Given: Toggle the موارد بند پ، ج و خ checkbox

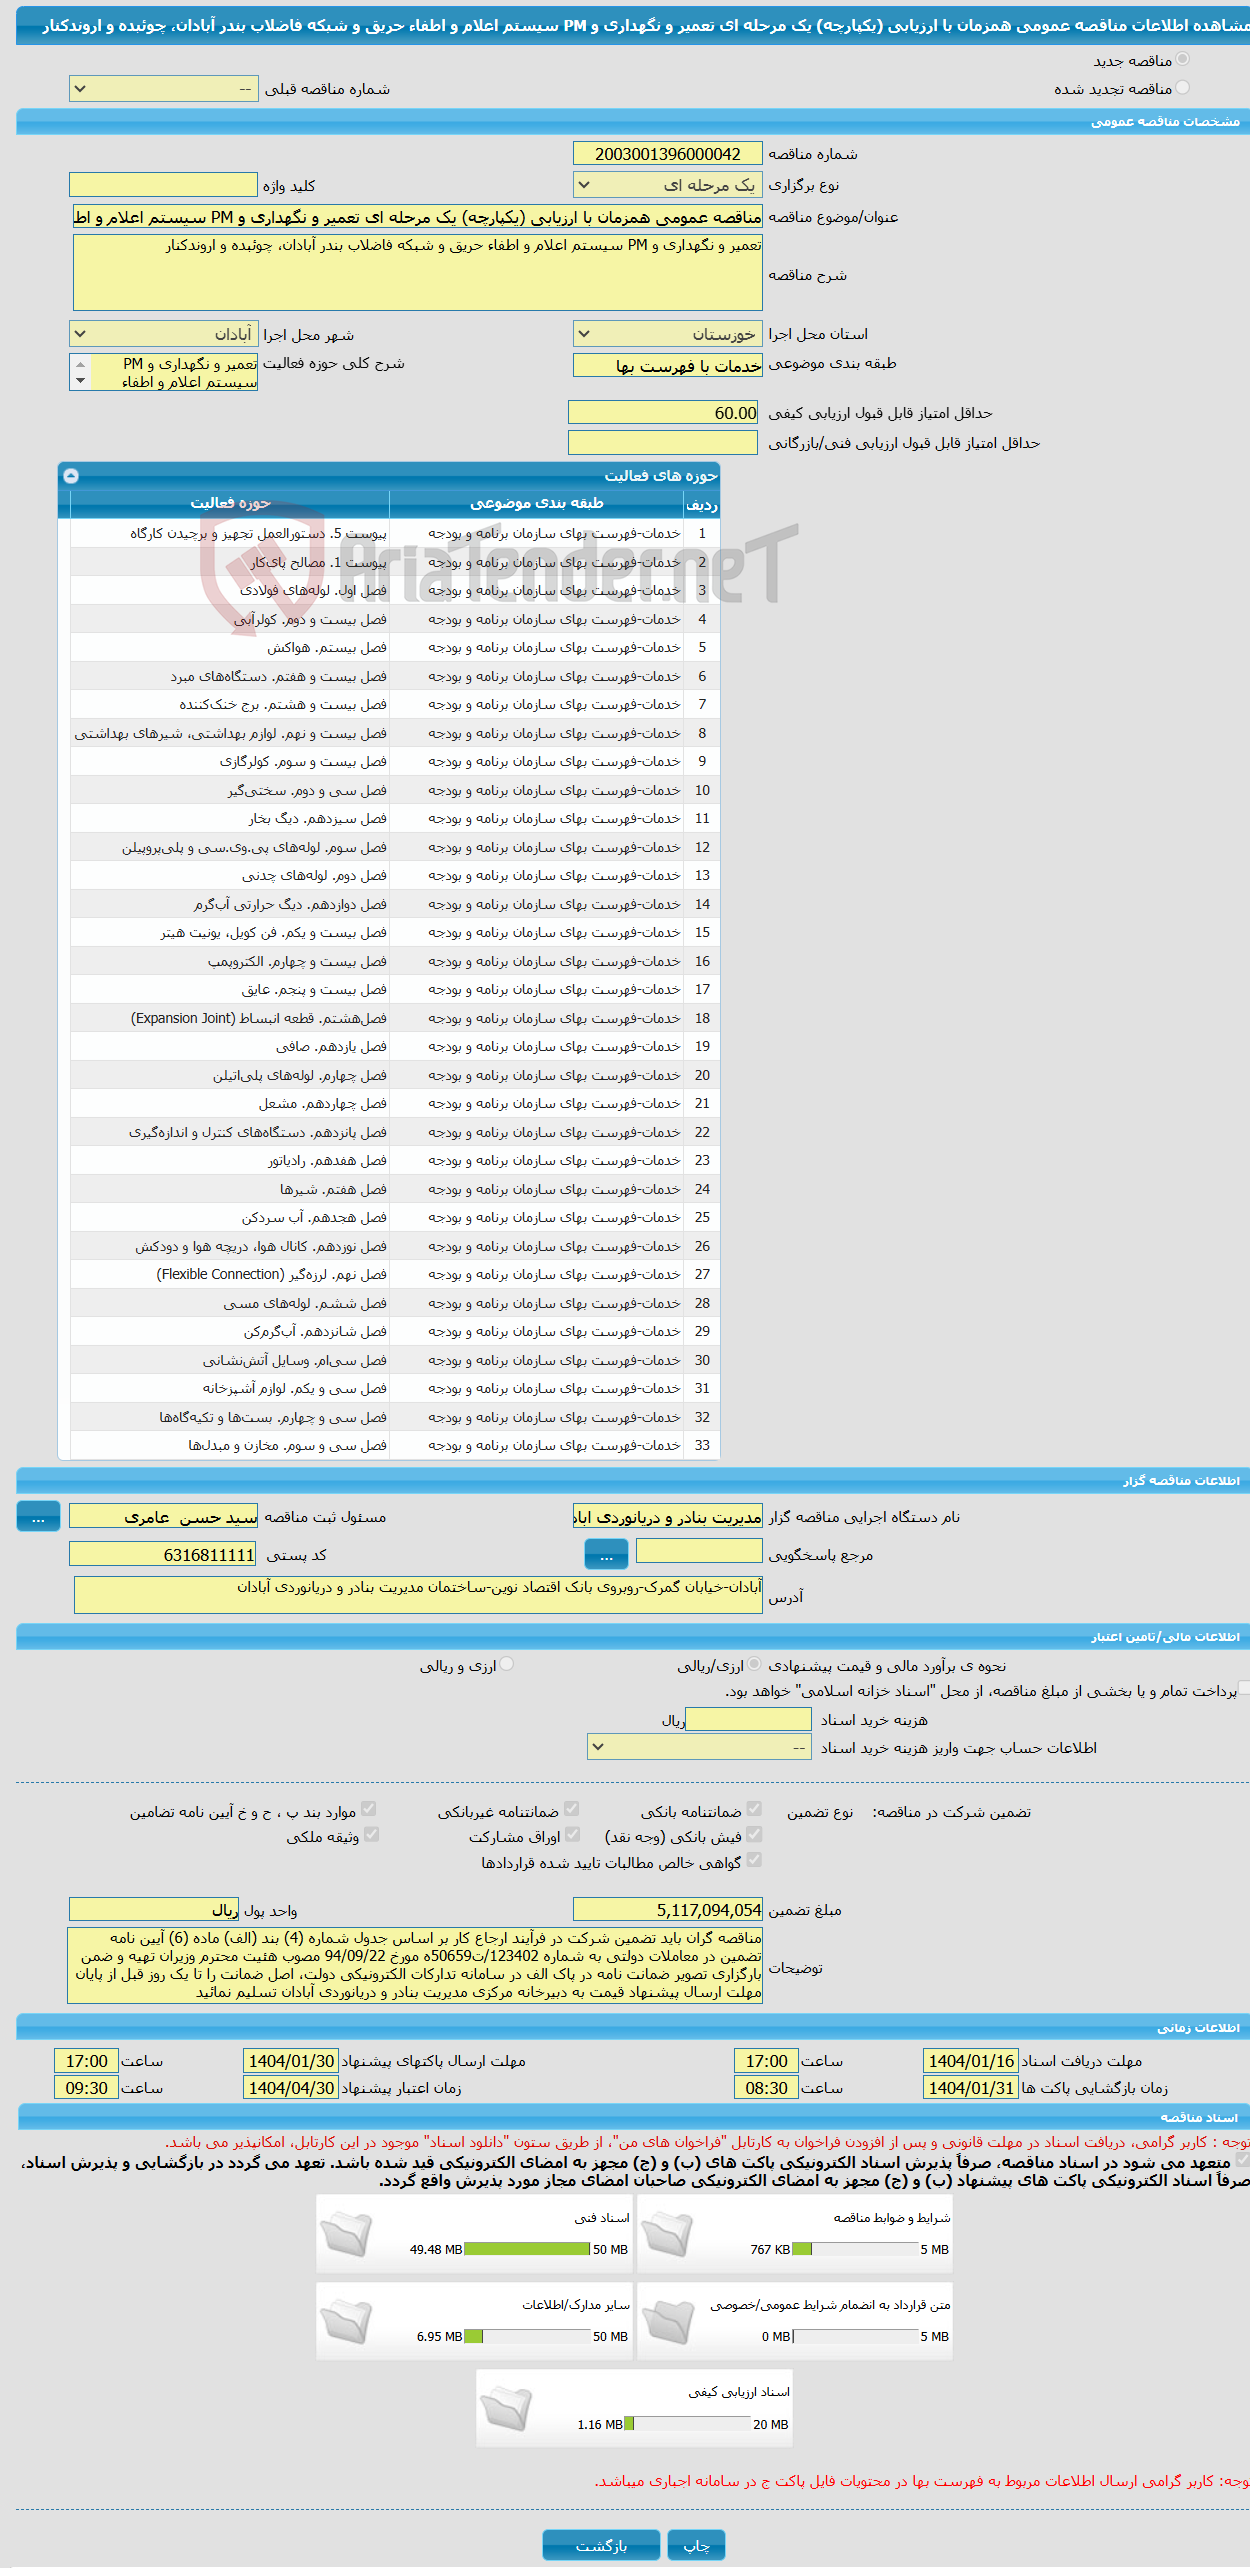Looking at the screenshot, I should pos(369,1809).
